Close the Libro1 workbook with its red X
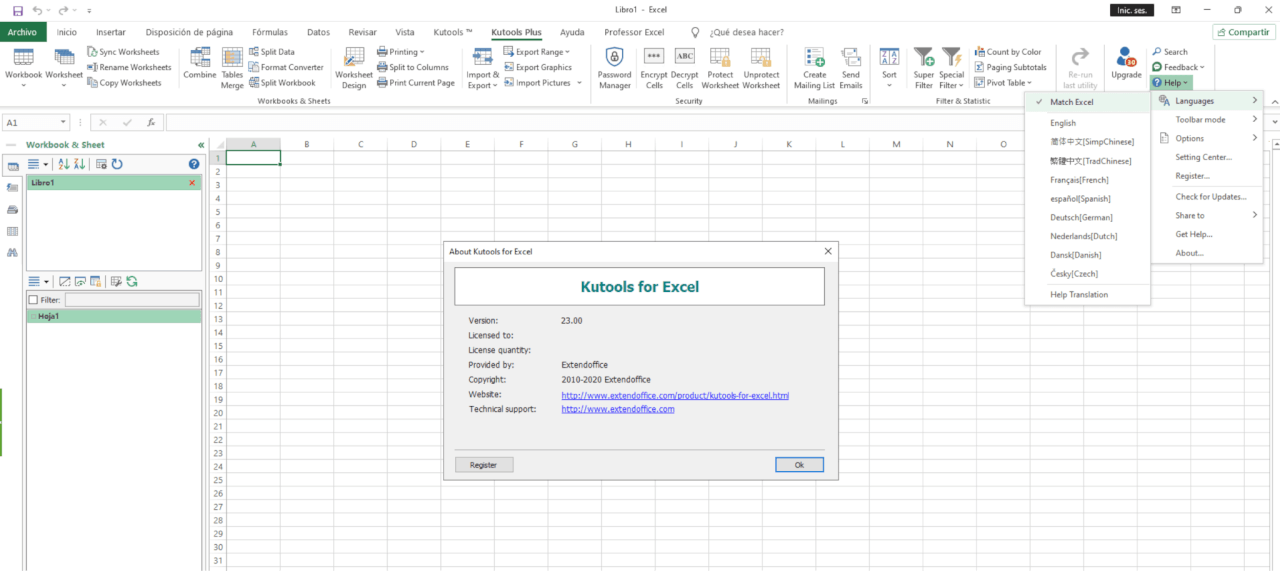Screen dimensions: 1280x571 (x=192, y=183)
